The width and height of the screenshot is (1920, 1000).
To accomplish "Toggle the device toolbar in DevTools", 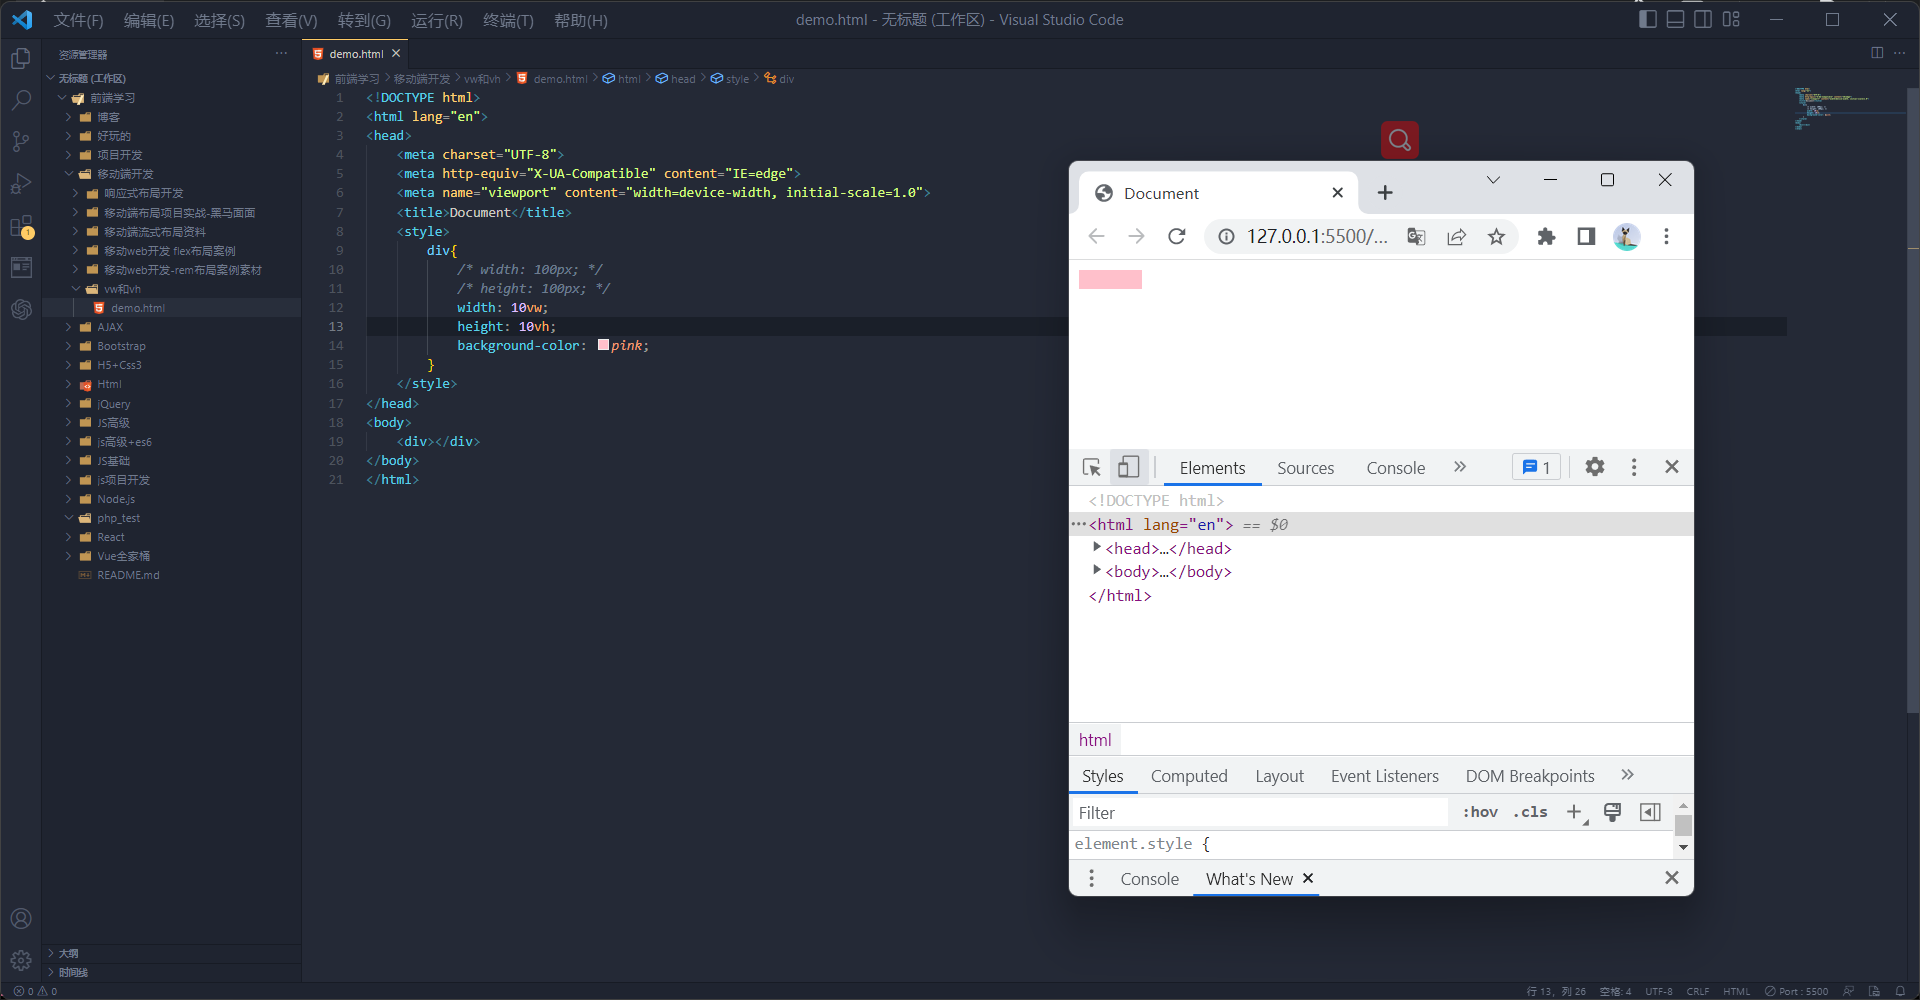I will pyautogui.click(x=1129, y=467).
